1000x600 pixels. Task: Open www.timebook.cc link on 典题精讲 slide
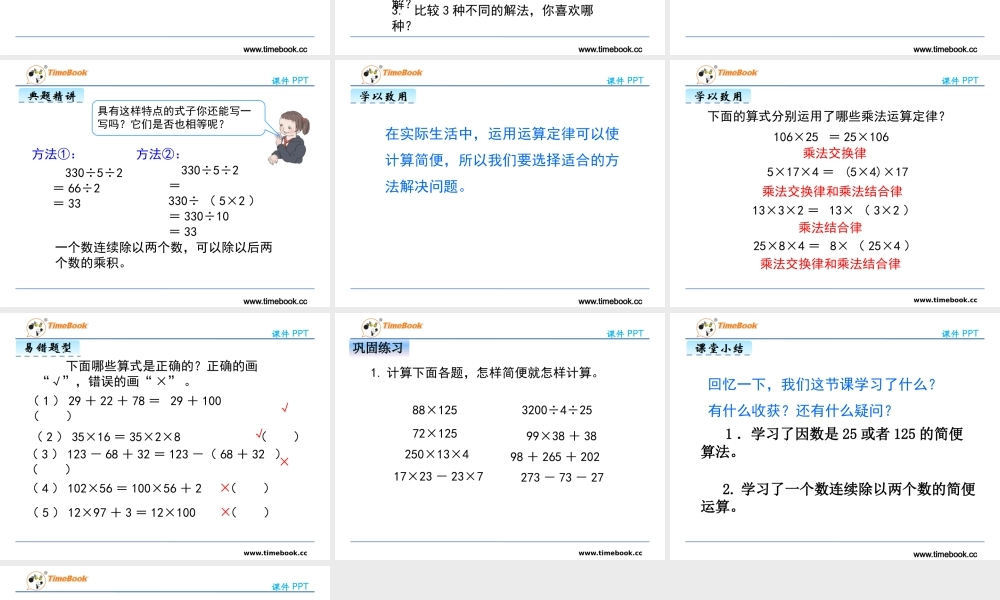(x=275, y=302)
